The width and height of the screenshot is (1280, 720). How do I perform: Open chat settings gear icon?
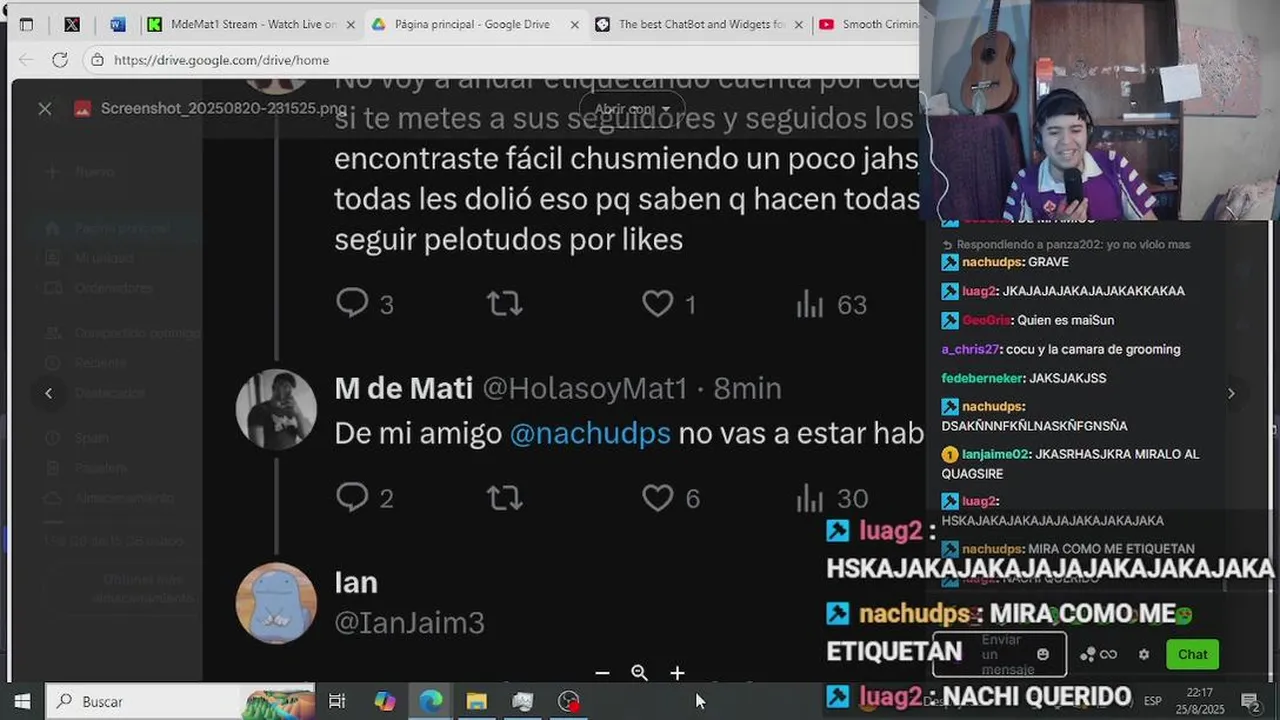[x=1144, y=654]
